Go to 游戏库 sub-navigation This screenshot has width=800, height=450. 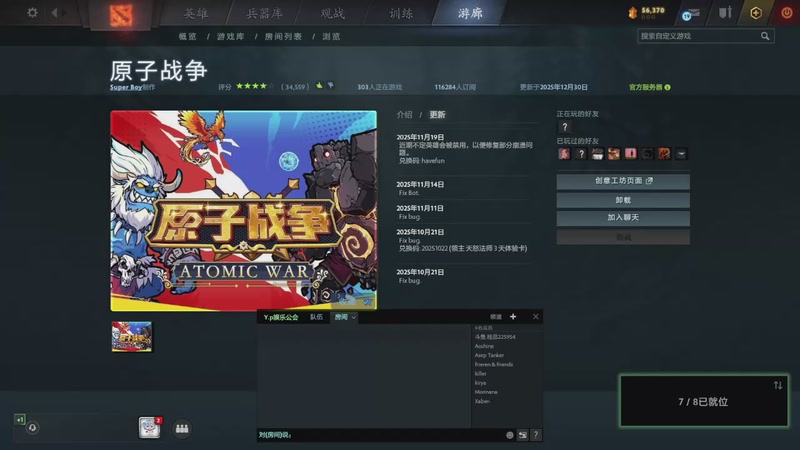(x=231, y=36)
